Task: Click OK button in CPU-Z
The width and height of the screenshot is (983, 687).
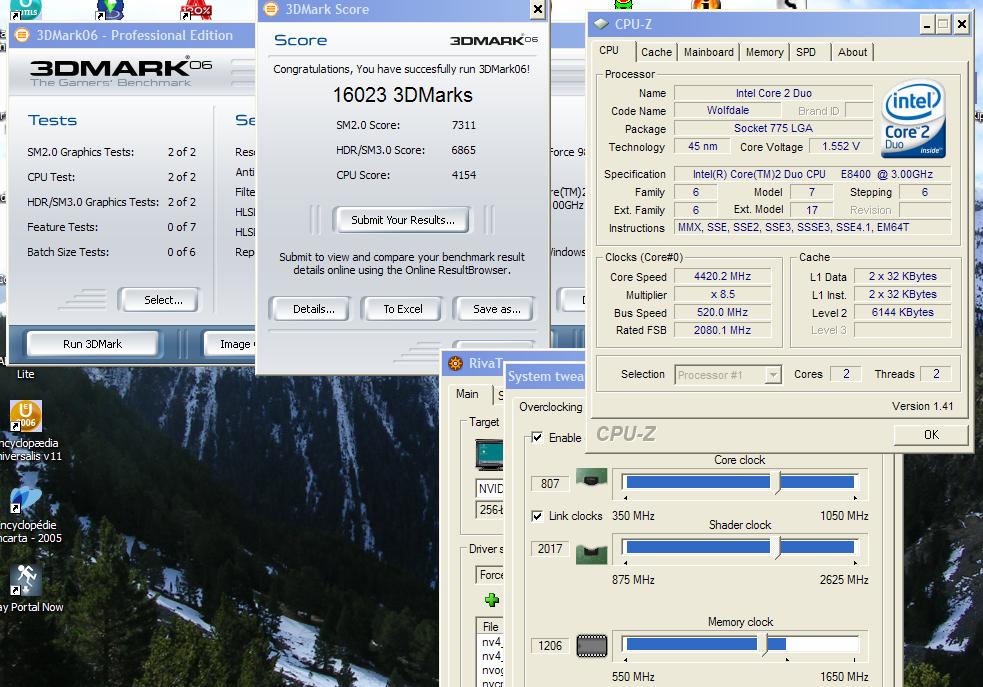Action: click(931, 434)
